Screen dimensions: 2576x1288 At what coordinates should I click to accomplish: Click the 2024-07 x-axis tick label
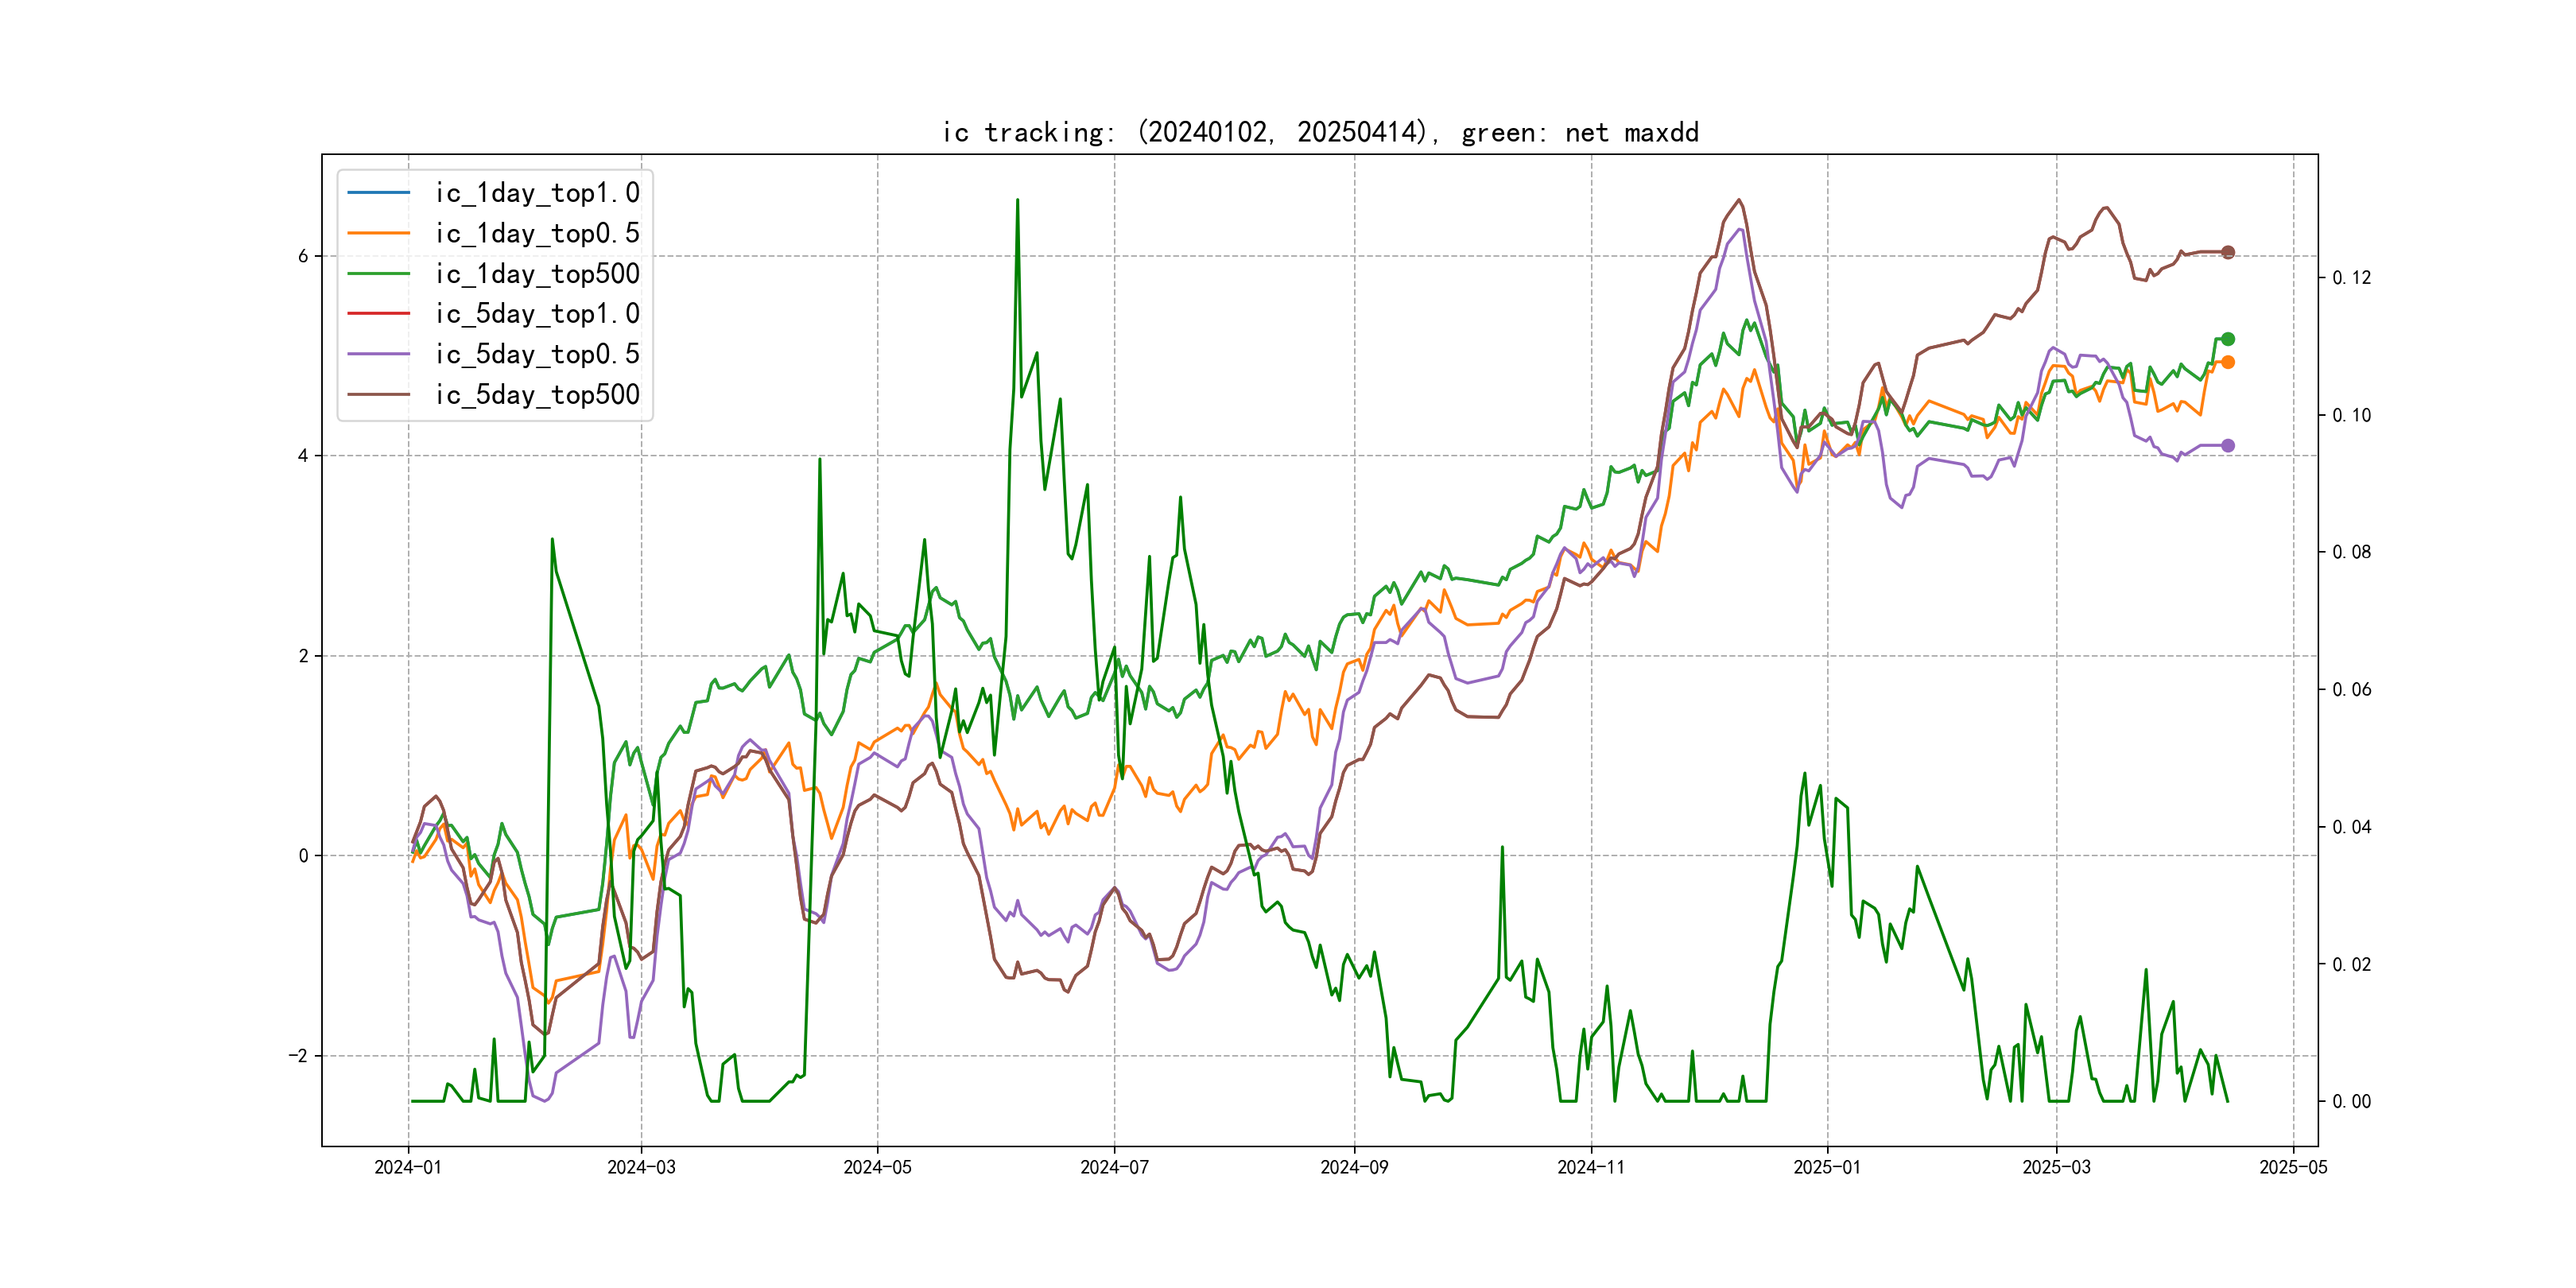(x=1114, y=1167)
